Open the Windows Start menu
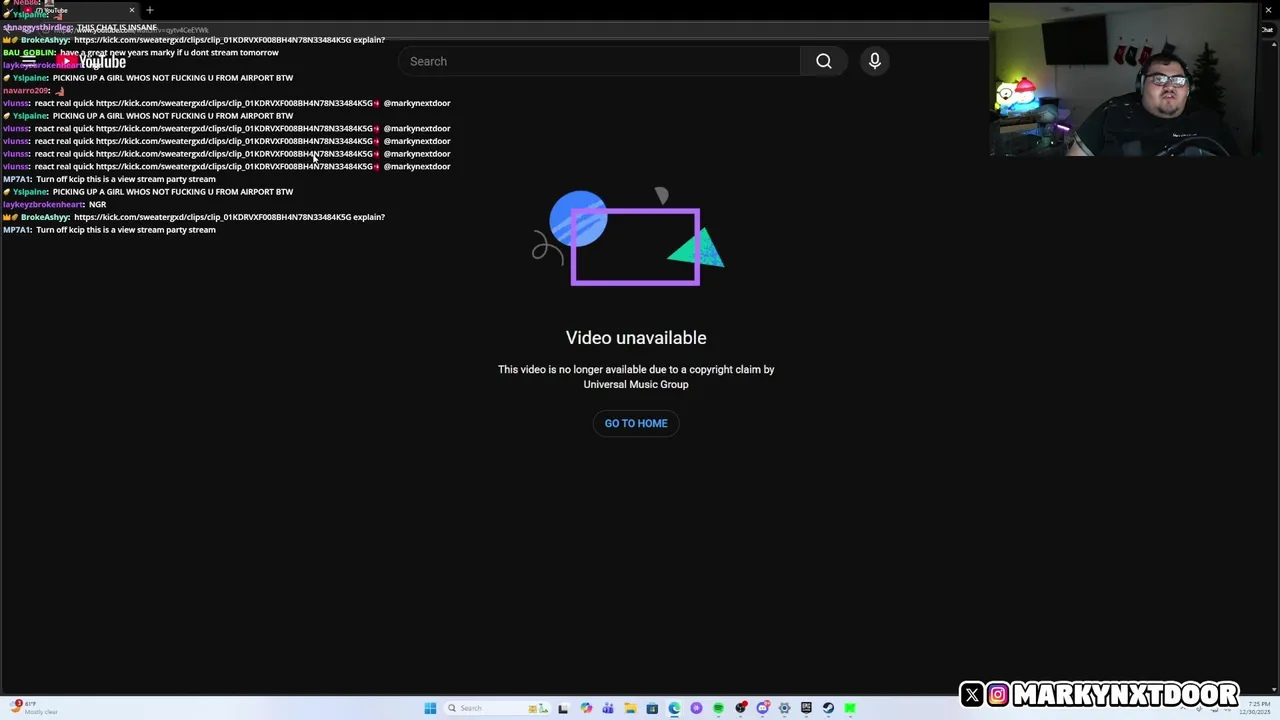This screenshot has width=1280, height=720. click(430, 708)
